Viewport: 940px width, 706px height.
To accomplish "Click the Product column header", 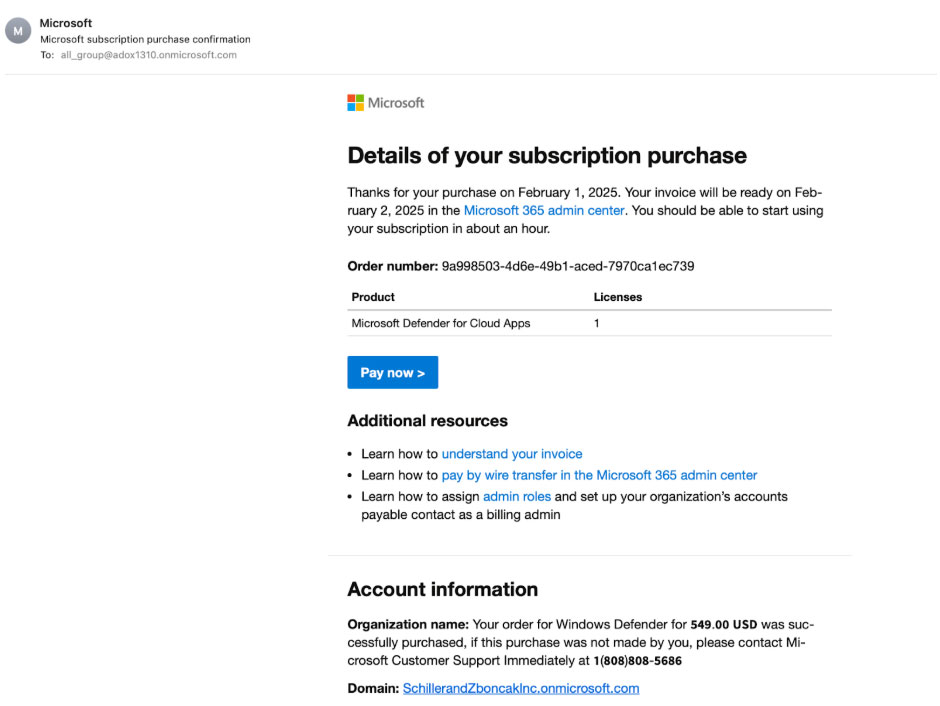I will pos(373,297).
